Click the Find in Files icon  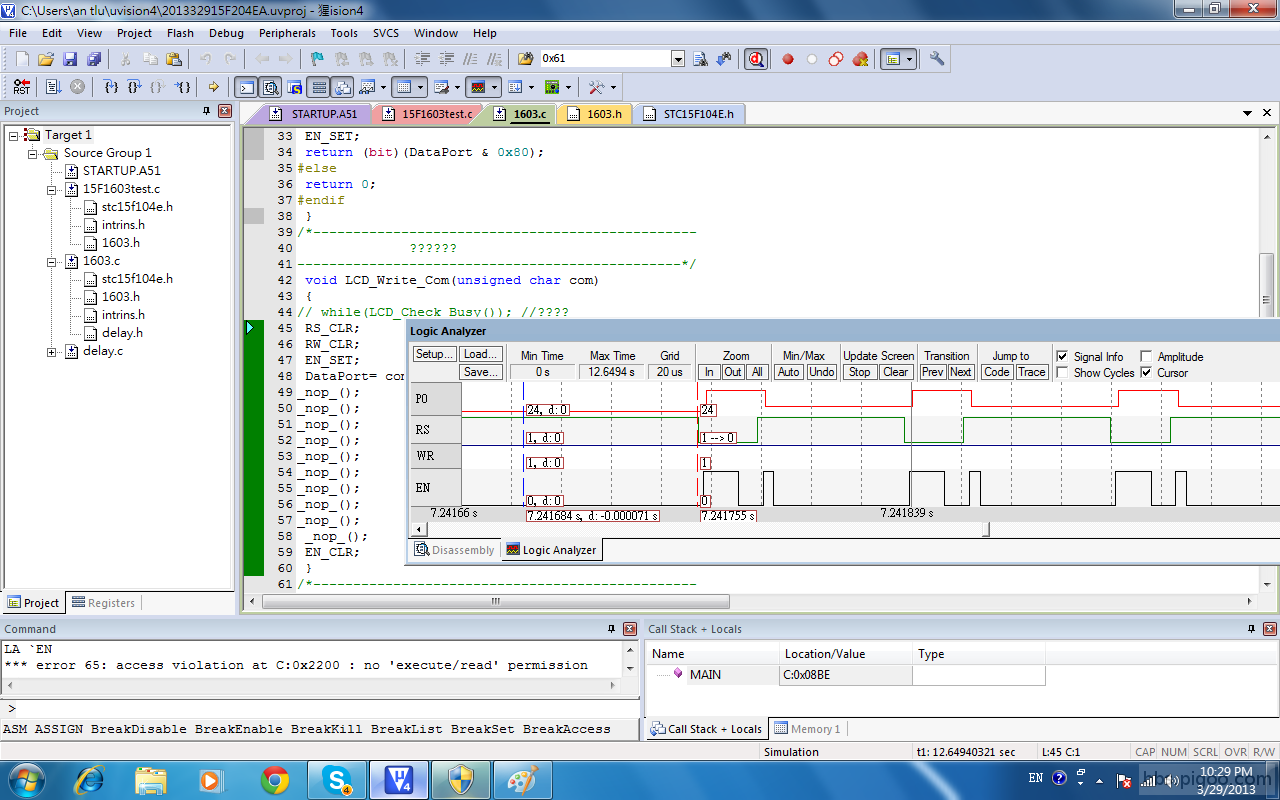(525, 59)
